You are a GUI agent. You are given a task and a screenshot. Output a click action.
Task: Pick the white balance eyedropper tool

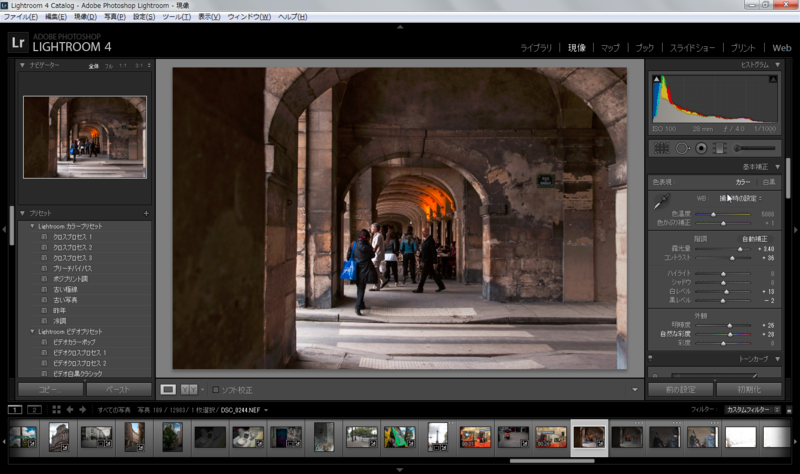click(661, 202)
